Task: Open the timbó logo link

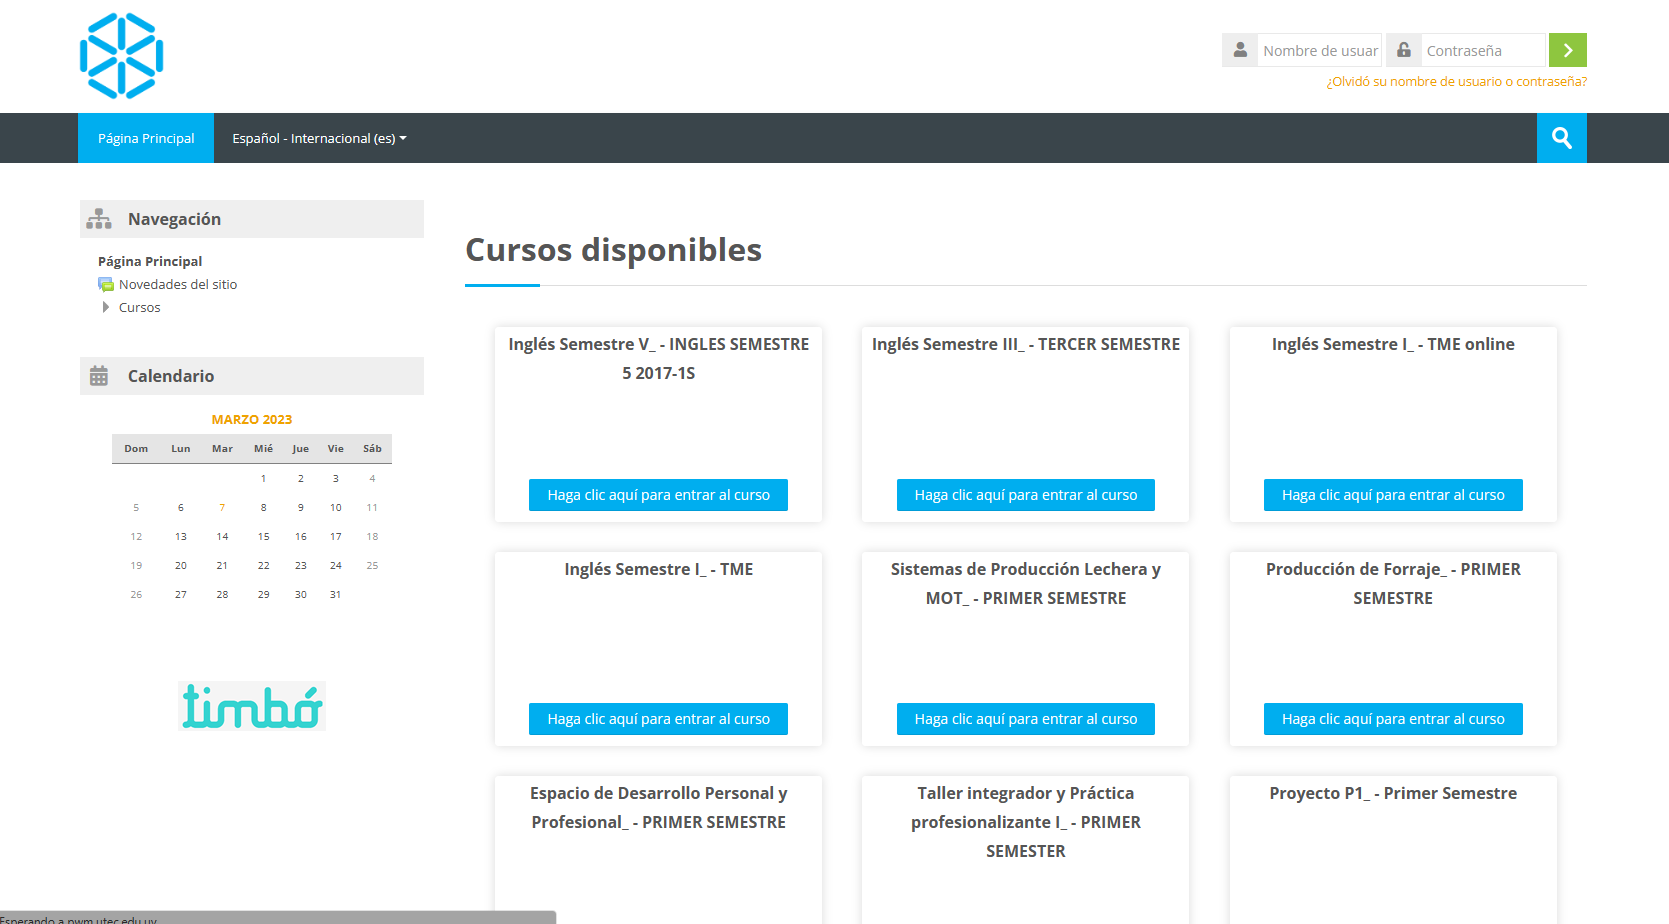Action: 252,707
